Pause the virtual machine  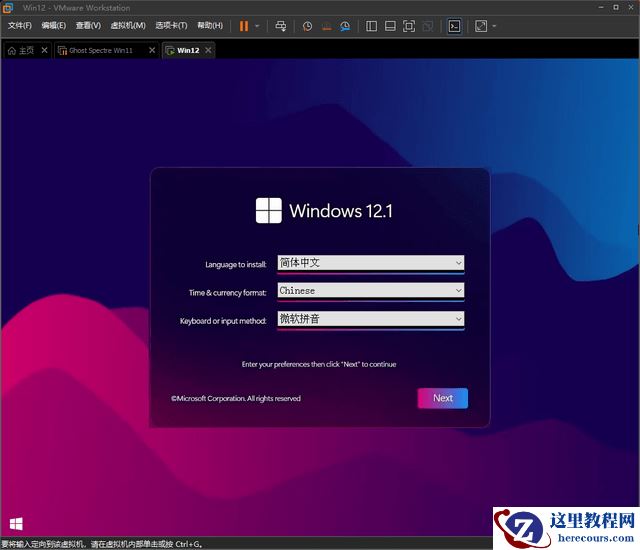[244, 26]
